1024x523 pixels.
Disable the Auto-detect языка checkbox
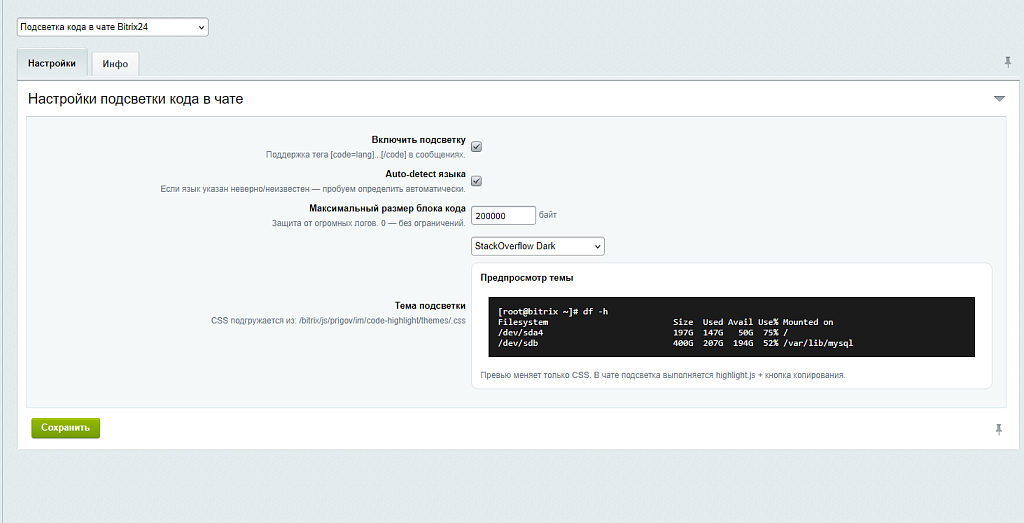pyautogui.click(x=477, y=181)
